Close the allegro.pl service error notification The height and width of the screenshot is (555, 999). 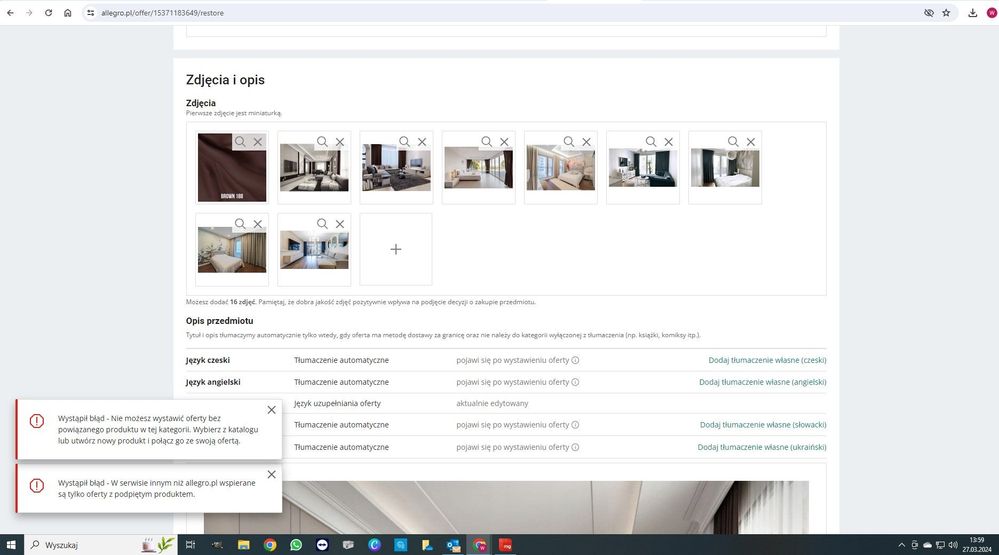pyautogui.click(x=272, y=474)
